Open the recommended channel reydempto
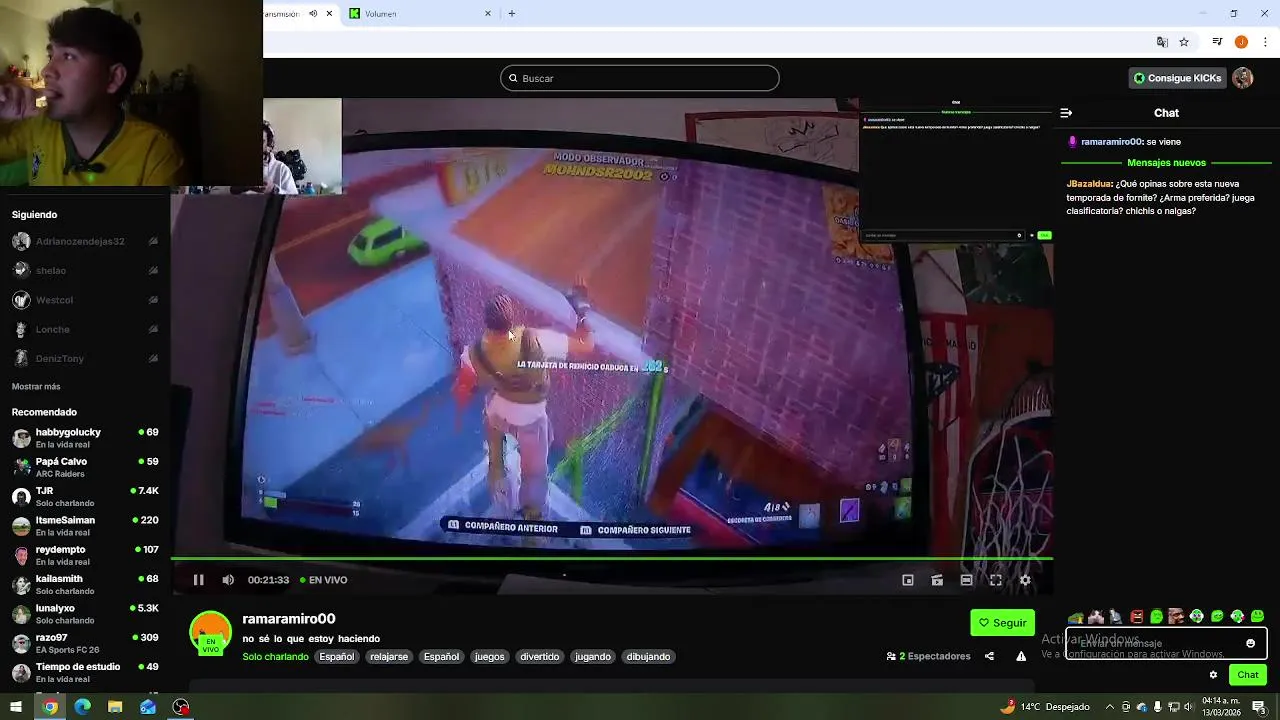Screen dimensions: 1280x720 coord(85,555)
